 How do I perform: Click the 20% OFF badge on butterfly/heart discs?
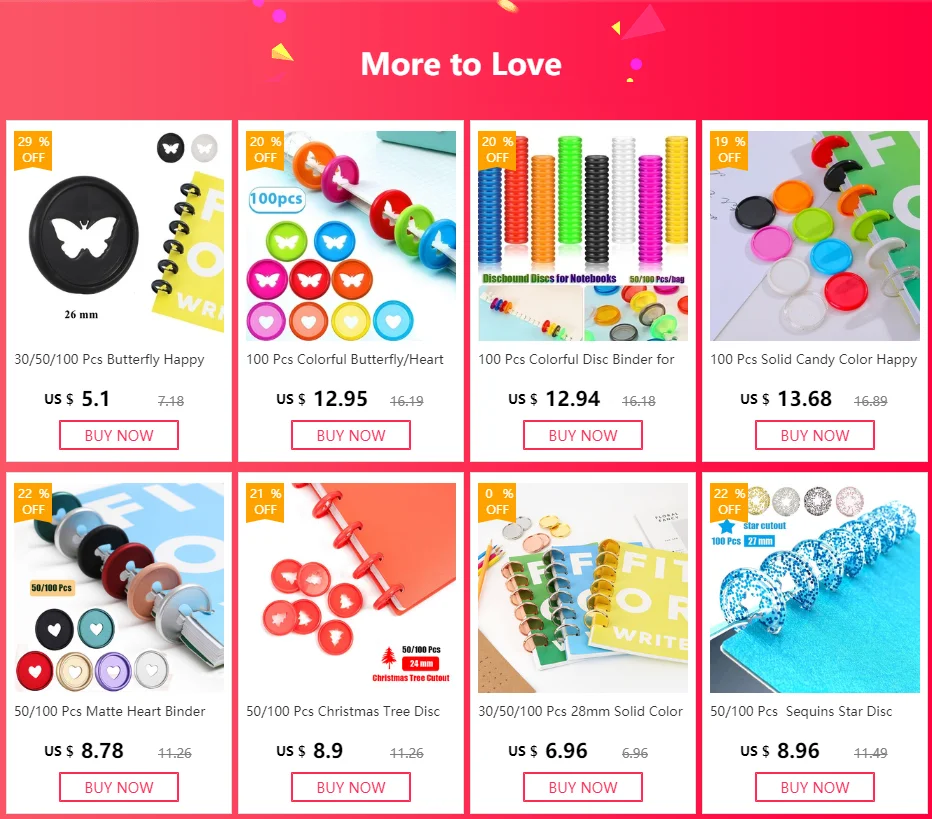(x=265, y=150)
